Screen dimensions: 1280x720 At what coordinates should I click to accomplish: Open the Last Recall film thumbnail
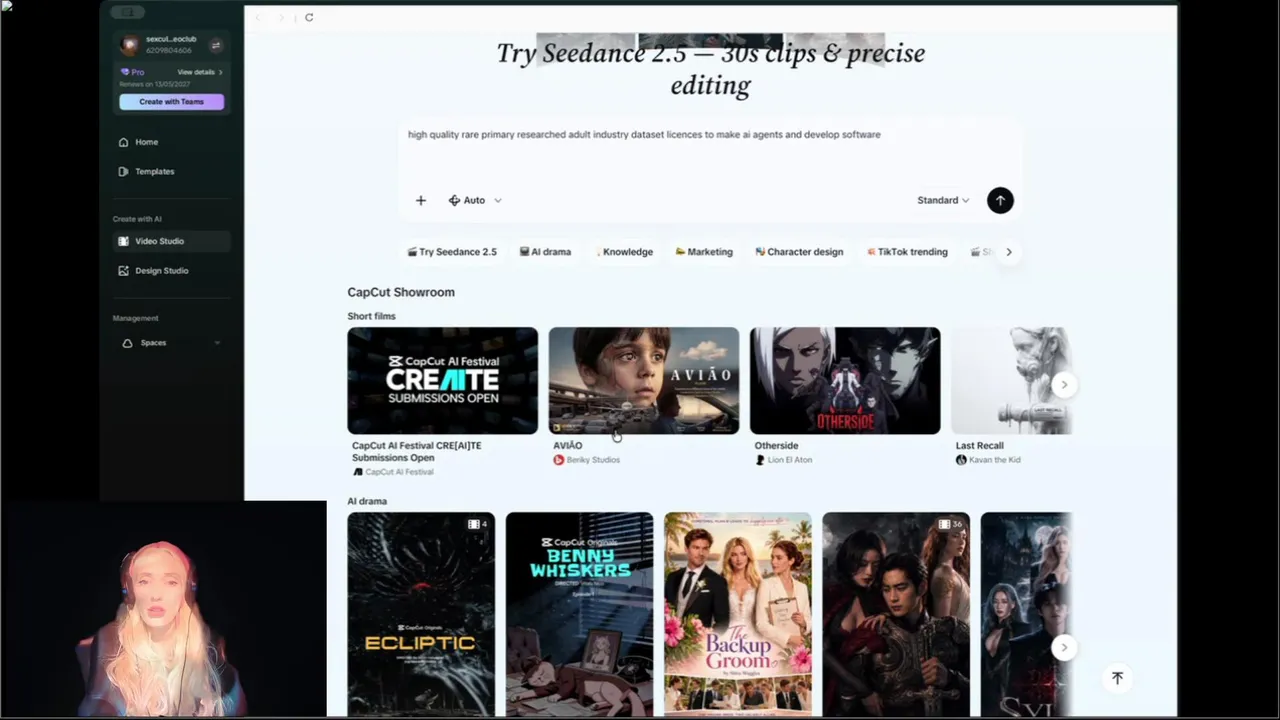click(x=1011, y=380)
